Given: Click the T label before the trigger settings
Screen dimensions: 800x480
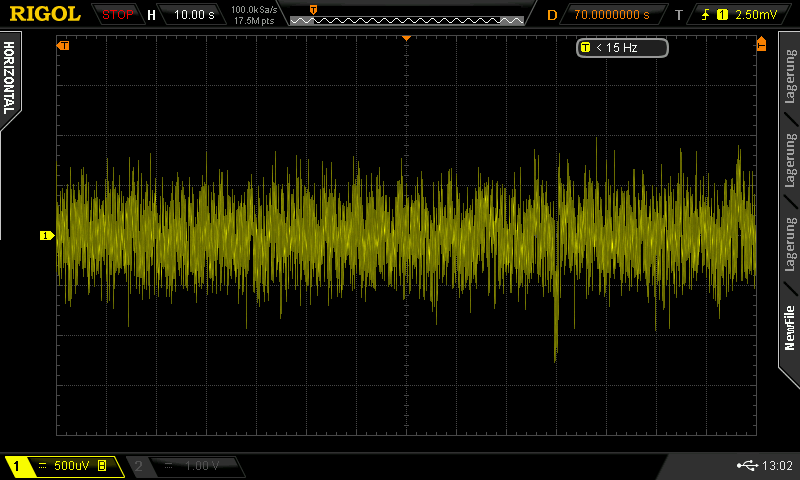Looking at the screenshot, I should click(679, 15).
